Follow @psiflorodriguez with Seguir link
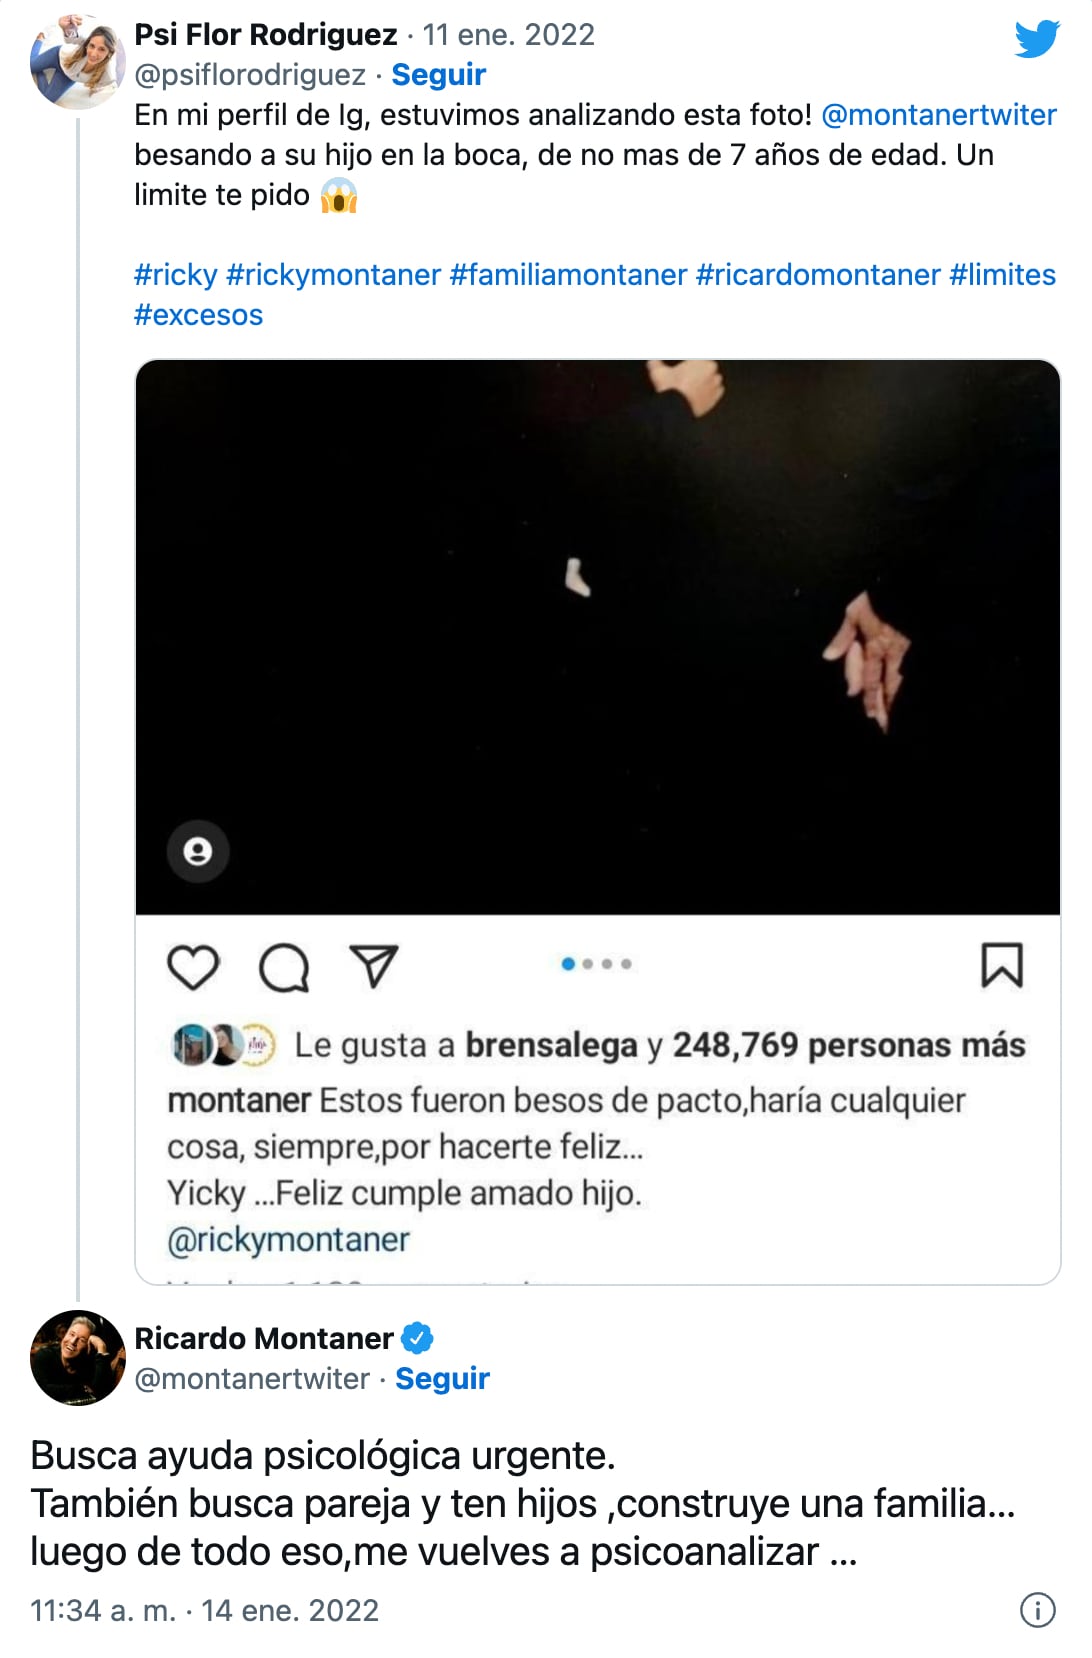Screen dimensions: 1092x1658 (438, 75)
